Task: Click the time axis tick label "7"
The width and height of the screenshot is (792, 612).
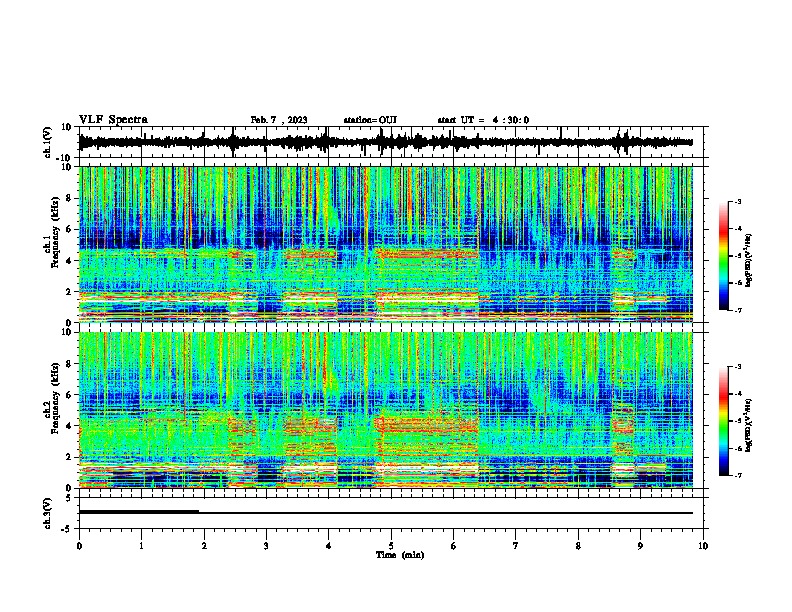Action: tap(516, 546)
